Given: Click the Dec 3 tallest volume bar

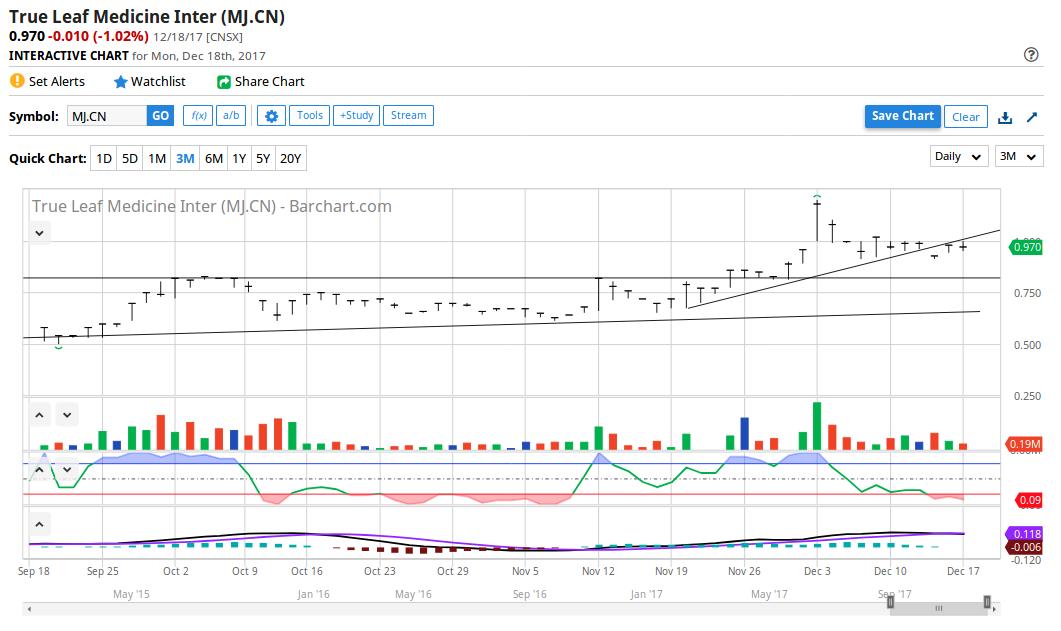Looking at the screenshot, I should coord(817,426).
